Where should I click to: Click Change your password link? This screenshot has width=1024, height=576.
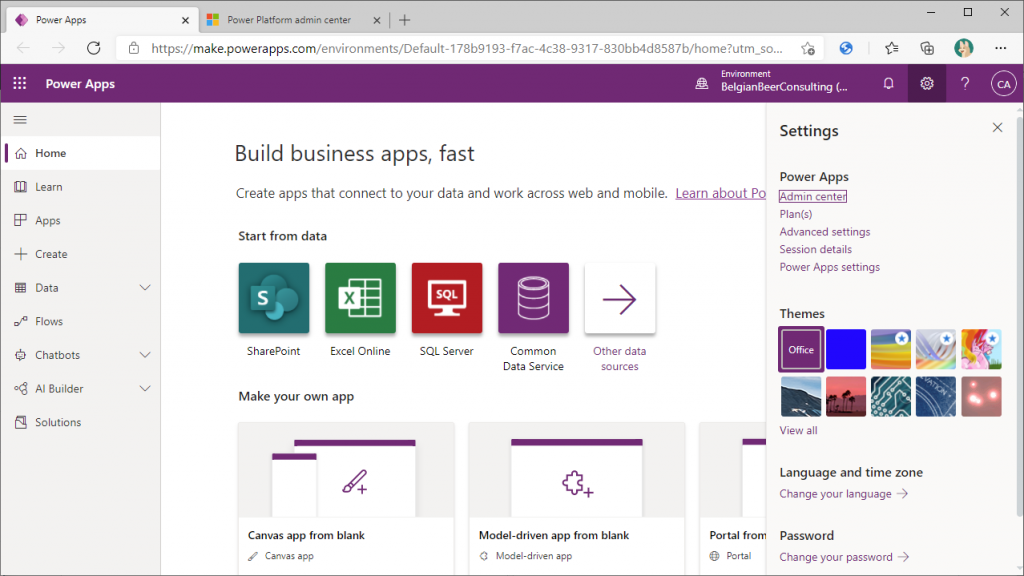point(844,557)
